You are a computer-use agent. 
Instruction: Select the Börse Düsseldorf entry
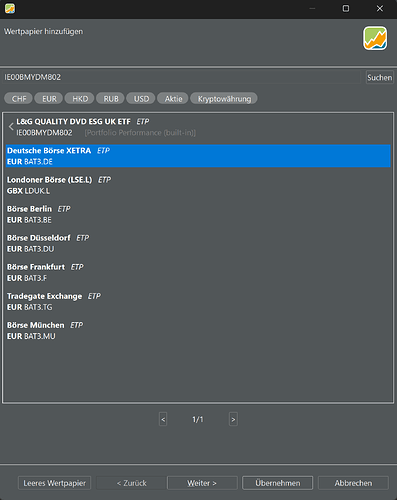click(198, 243)
